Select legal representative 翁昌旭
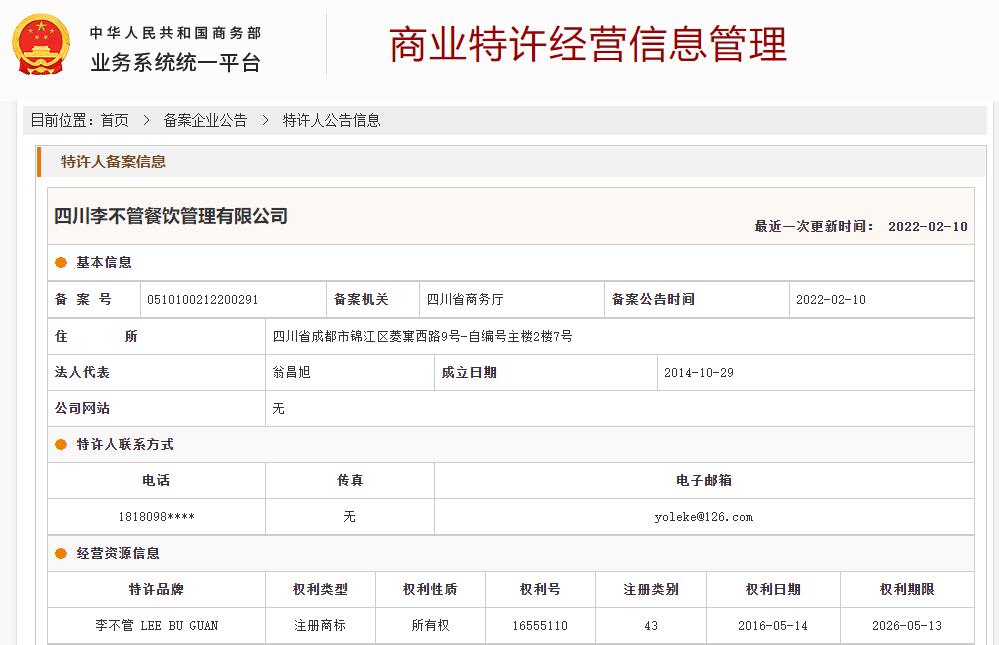Image resolution: width=999 pixels, height=645 pixels. tap(291, 372)
